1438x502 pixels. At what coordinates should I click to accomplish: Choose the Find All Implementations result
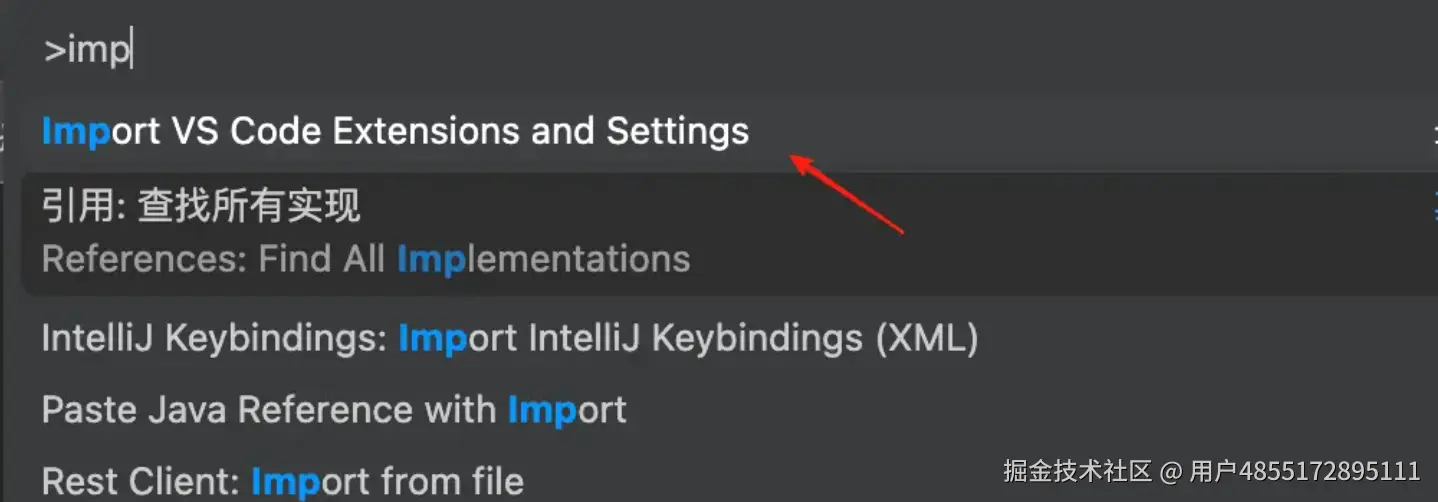point(366,260)
